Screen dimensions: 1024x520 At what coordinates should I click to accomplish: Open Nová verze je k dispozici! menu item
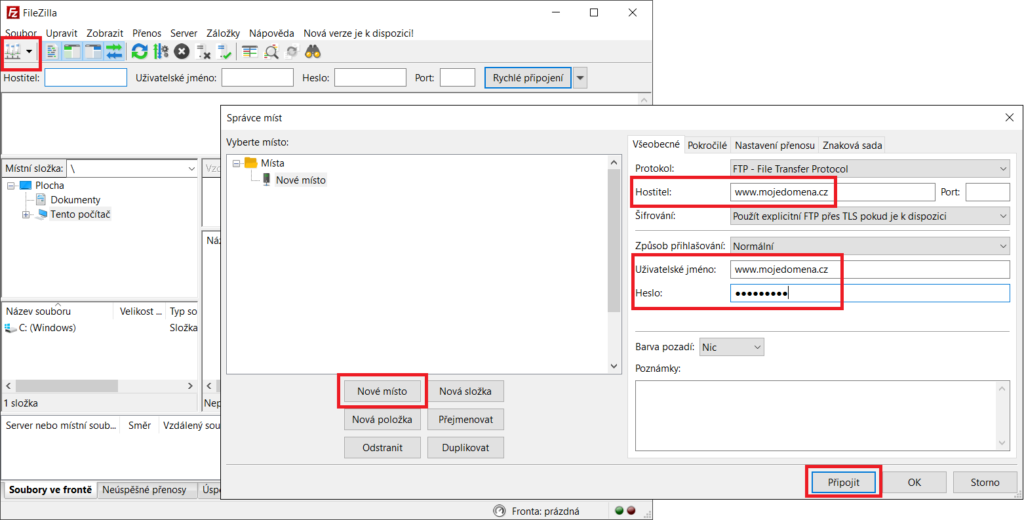coord(359,33)
